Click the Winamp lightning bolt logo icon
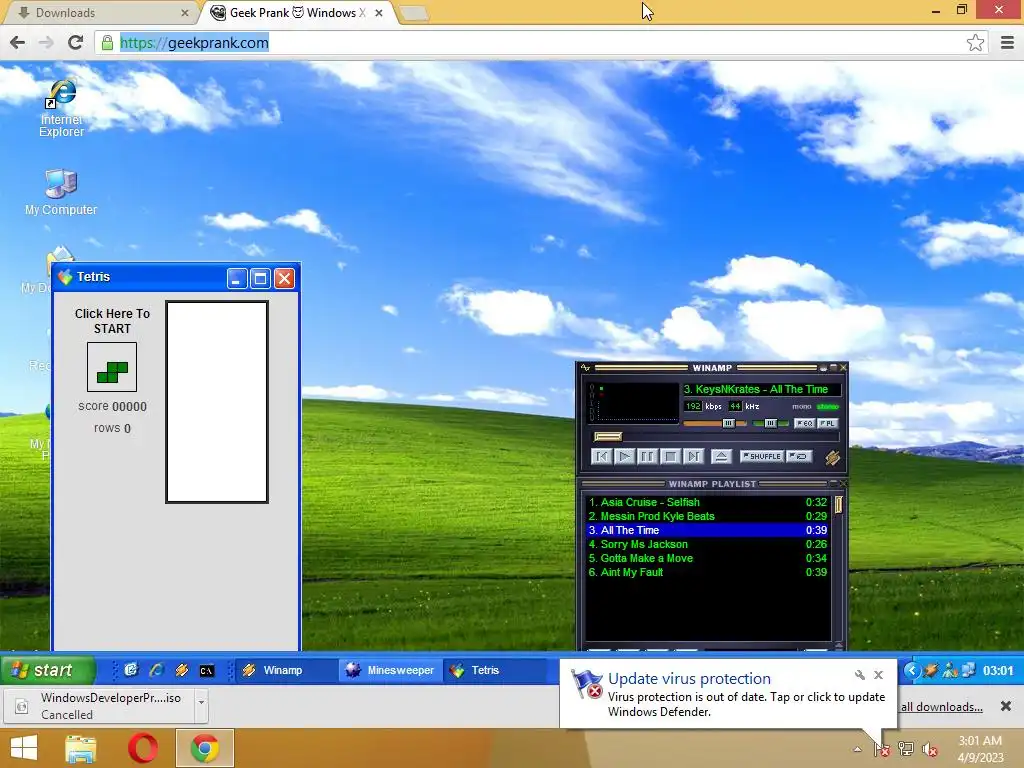Screen dimensions: 1024x768 click(x=832, y=458)
